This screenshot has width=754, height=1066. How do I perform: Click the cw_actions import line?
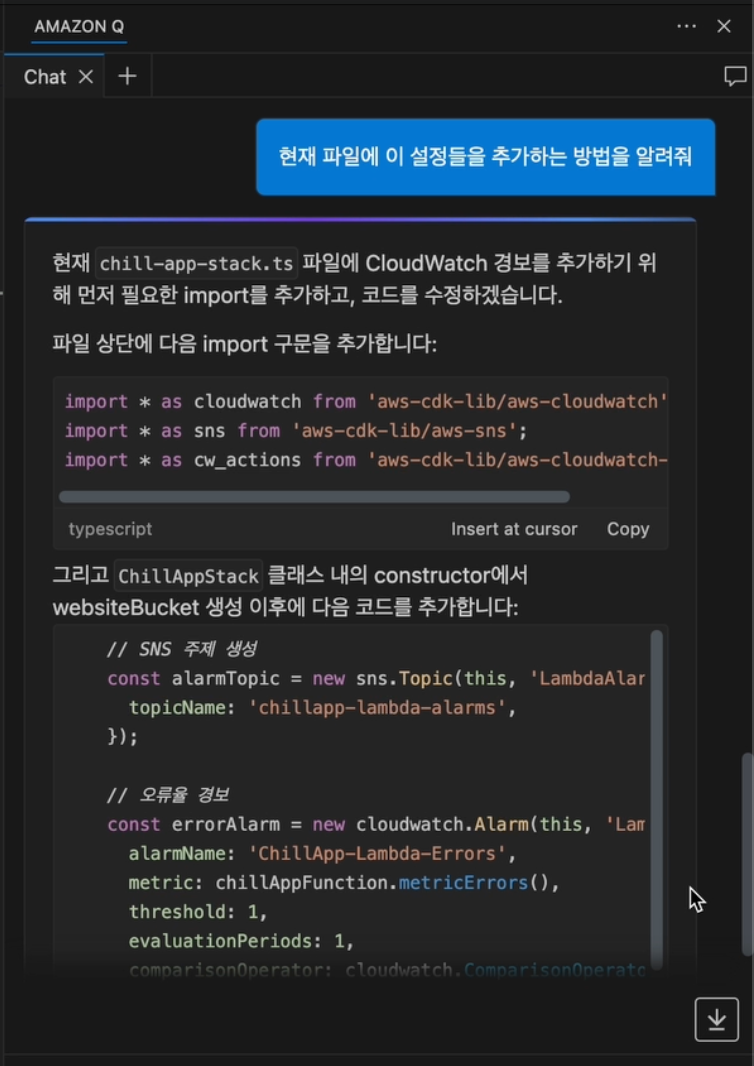366,460
